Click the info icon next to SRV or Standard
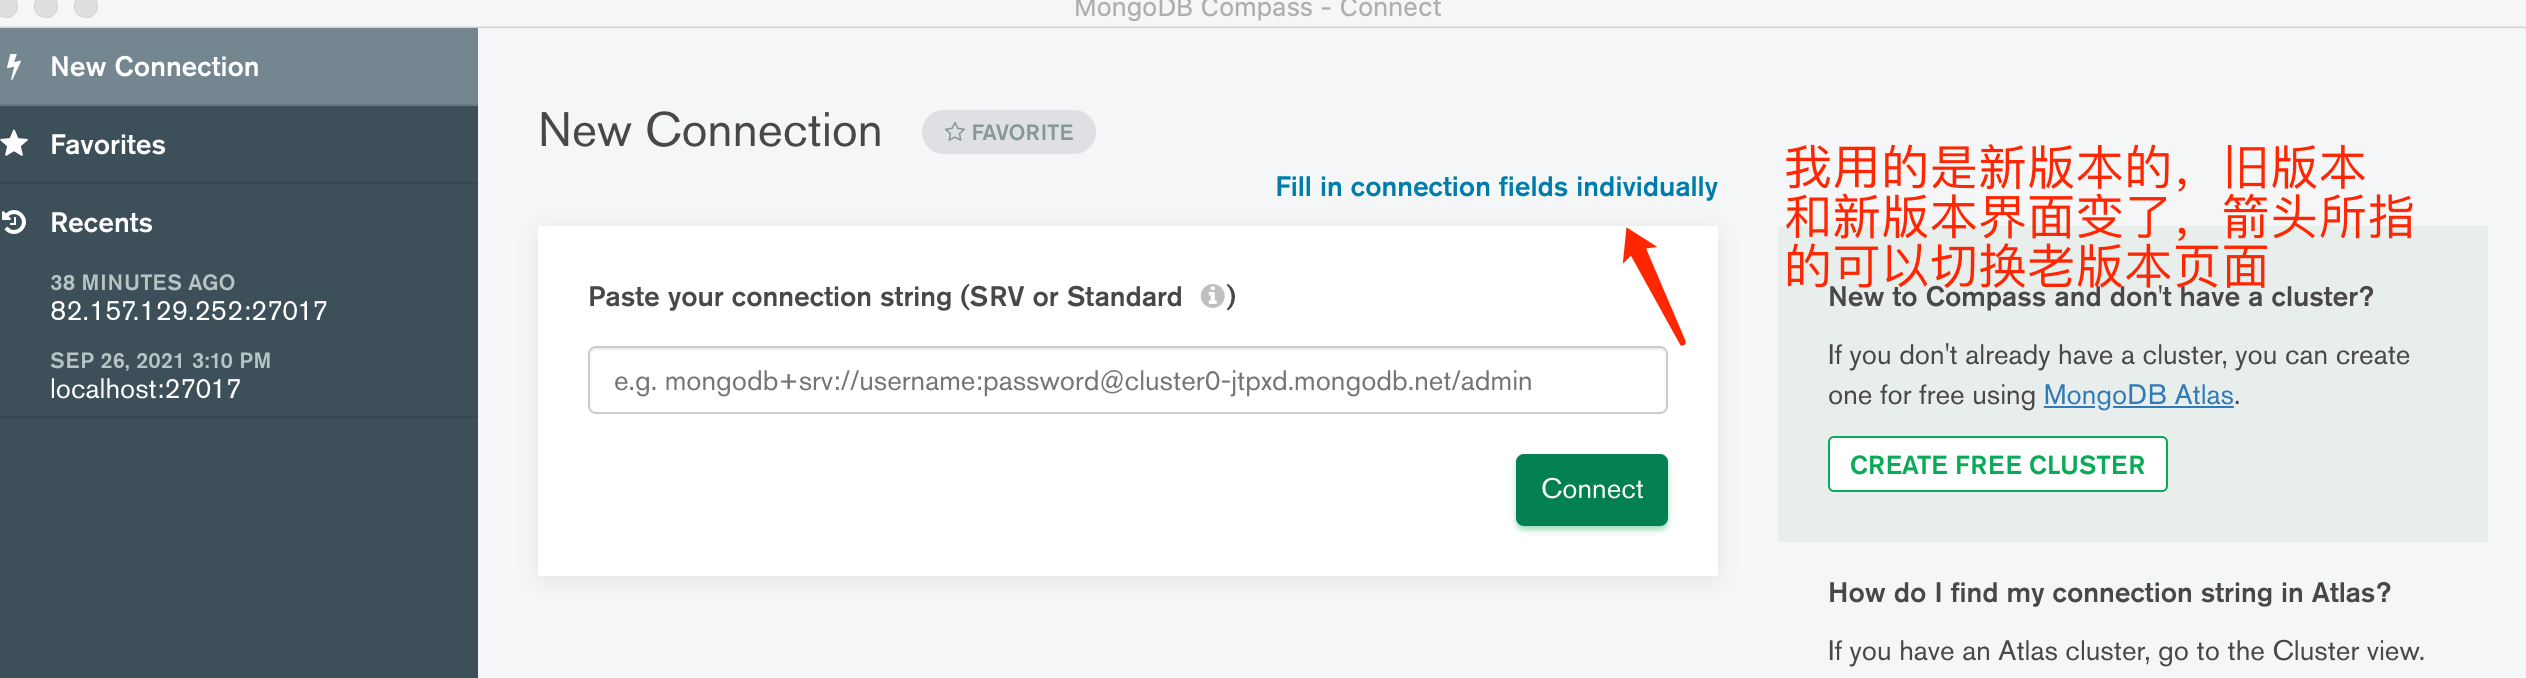 point(1213,296)
